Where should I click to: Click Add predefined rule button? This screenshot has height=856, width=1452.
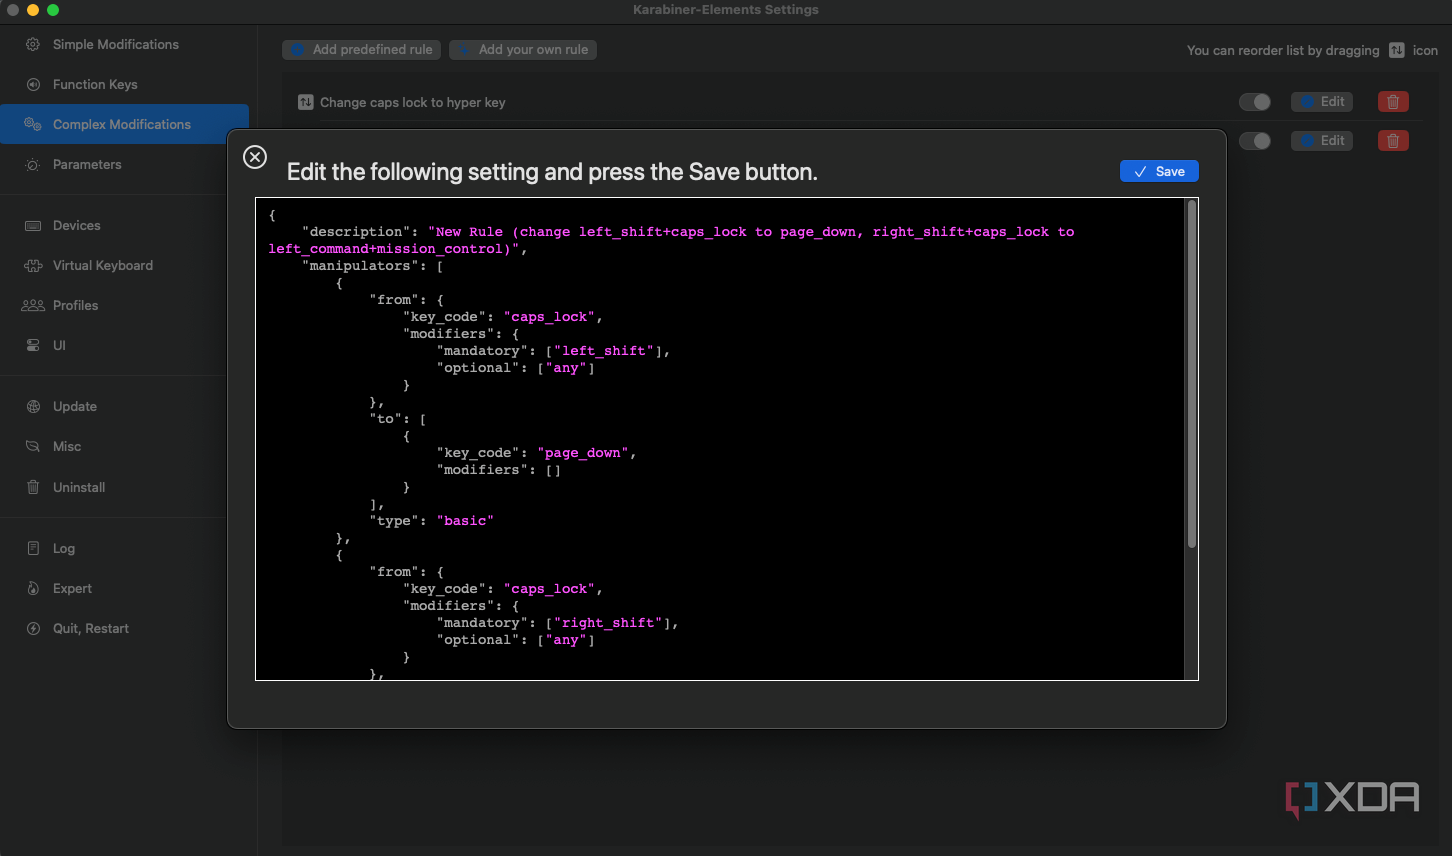click(x=361, y=49)
